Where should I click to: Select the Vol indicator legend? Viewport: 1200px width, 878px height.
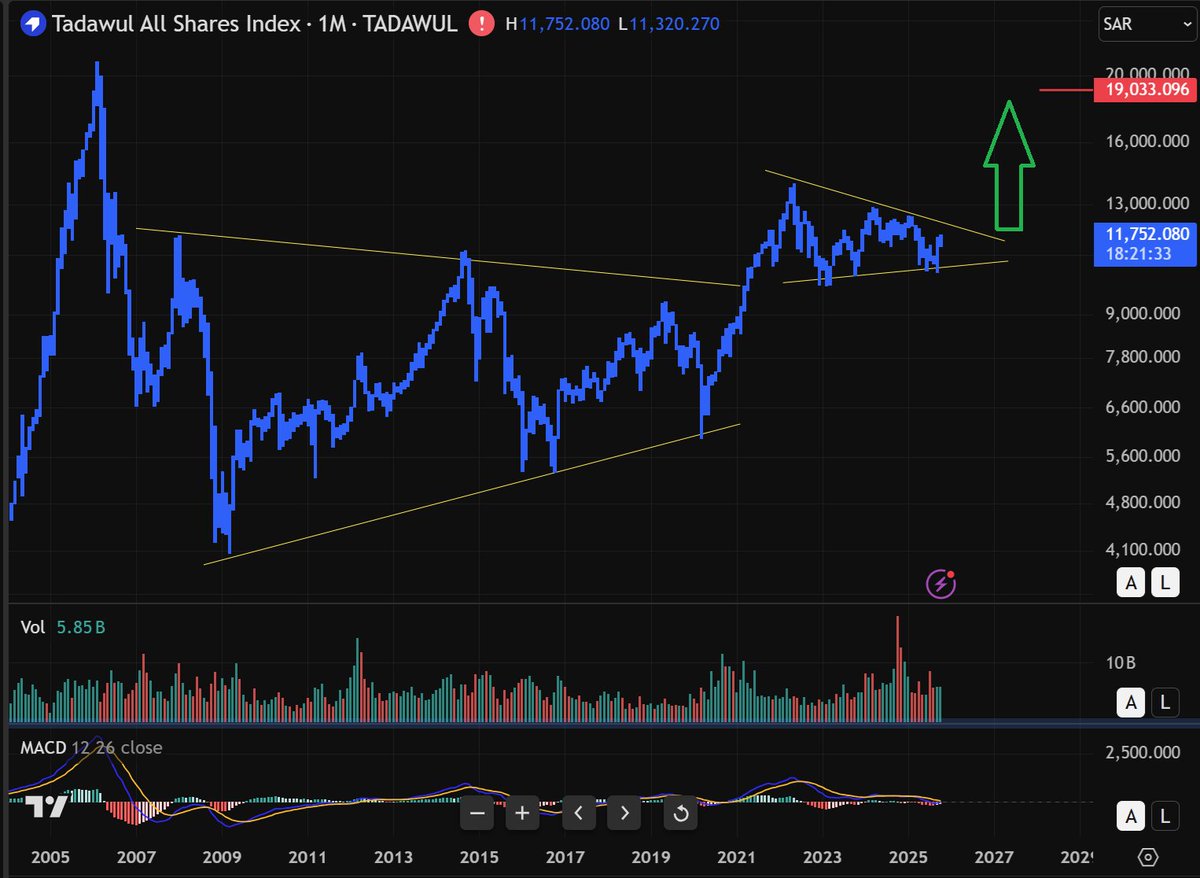(33, 627)
